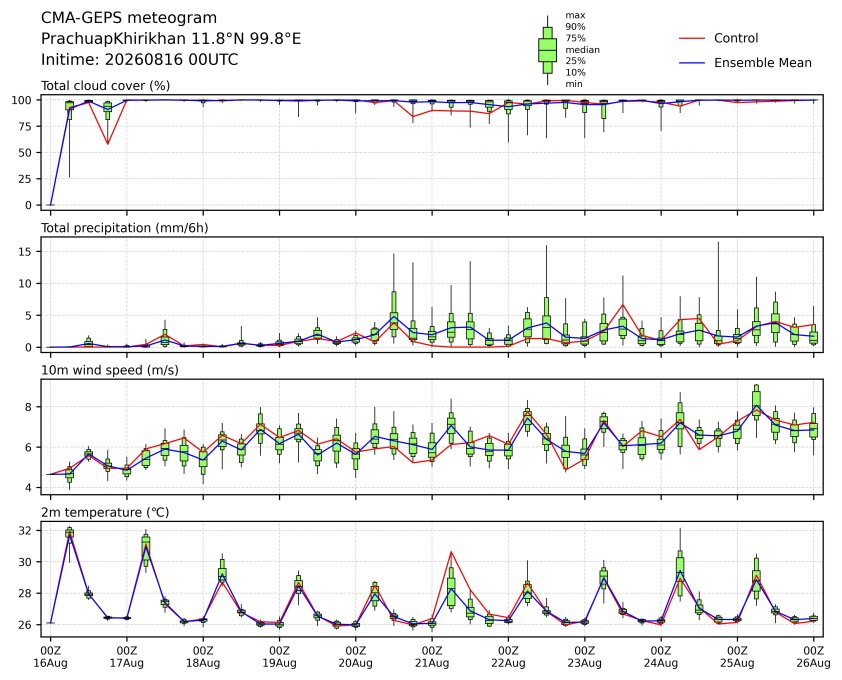
Task: Click the '10%' label in box-plot legend
Action: point(575,72)
